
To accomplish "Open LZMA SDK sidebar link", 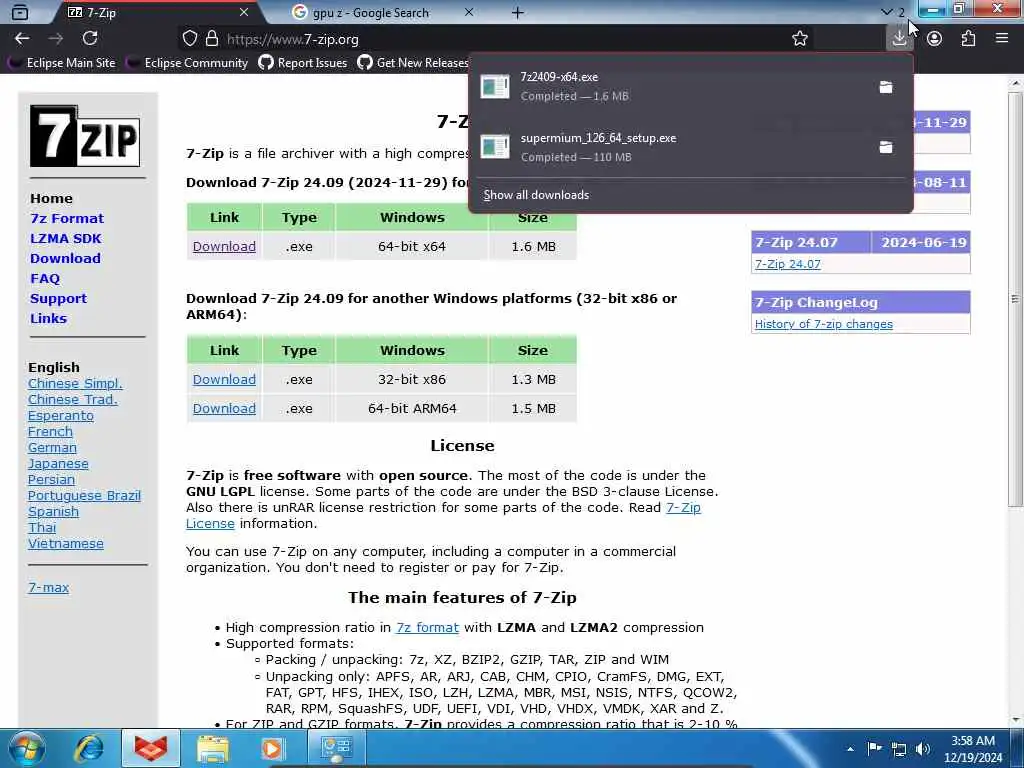I will click(x=65, y=238).
